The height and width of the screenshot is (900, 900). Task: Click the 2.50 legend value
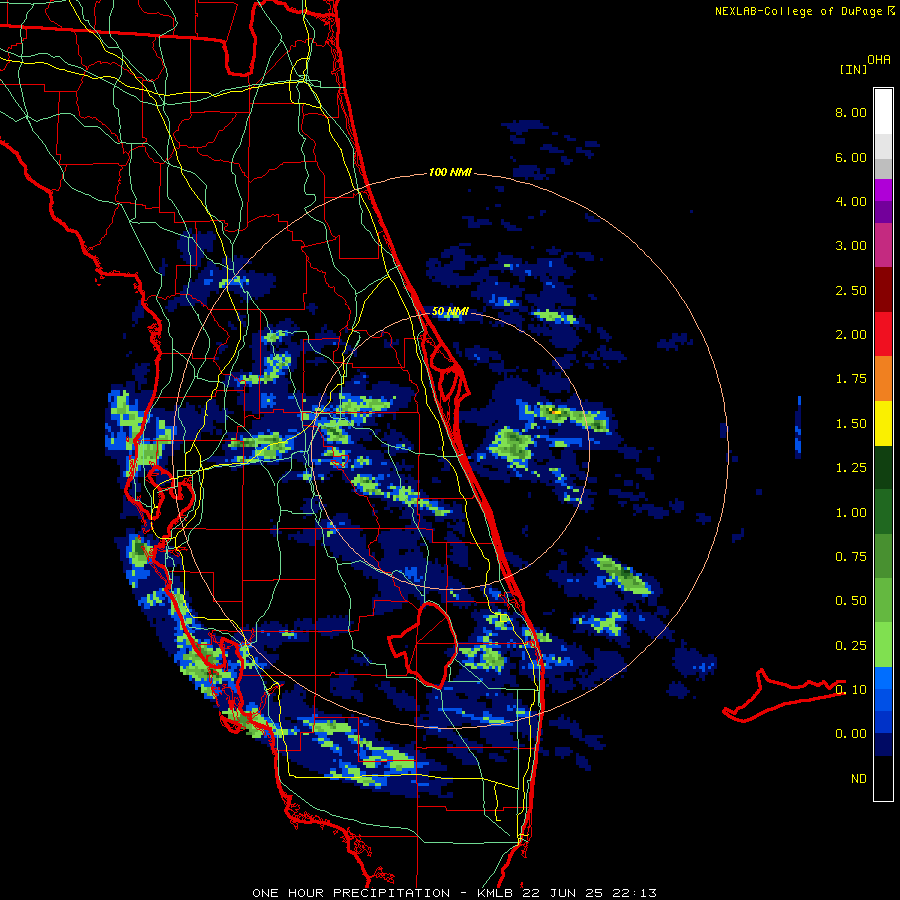click(x=851, y=290)
